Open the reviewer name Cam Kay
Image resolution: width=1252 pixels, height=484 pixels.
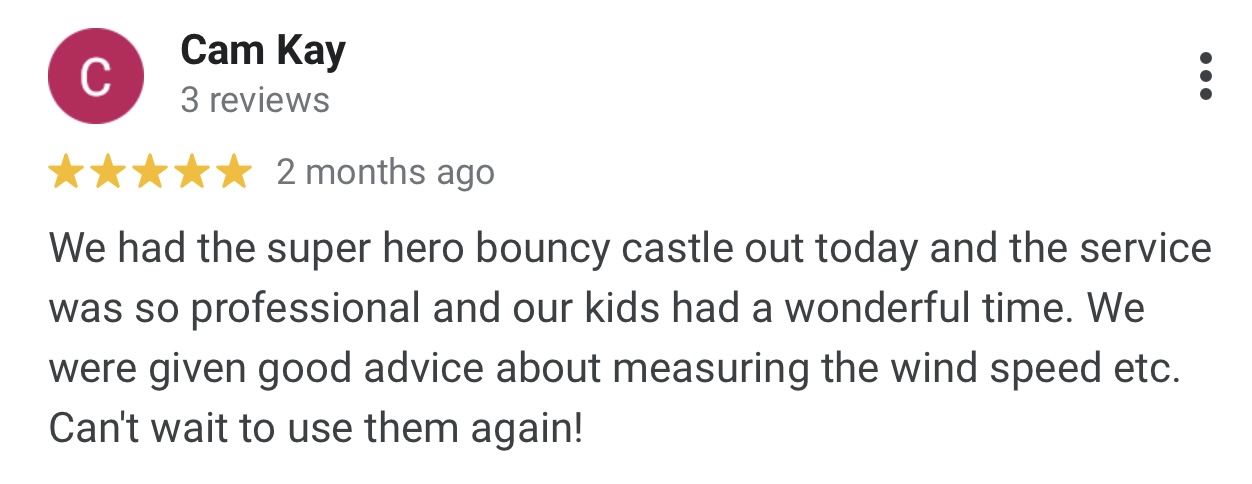263,51
